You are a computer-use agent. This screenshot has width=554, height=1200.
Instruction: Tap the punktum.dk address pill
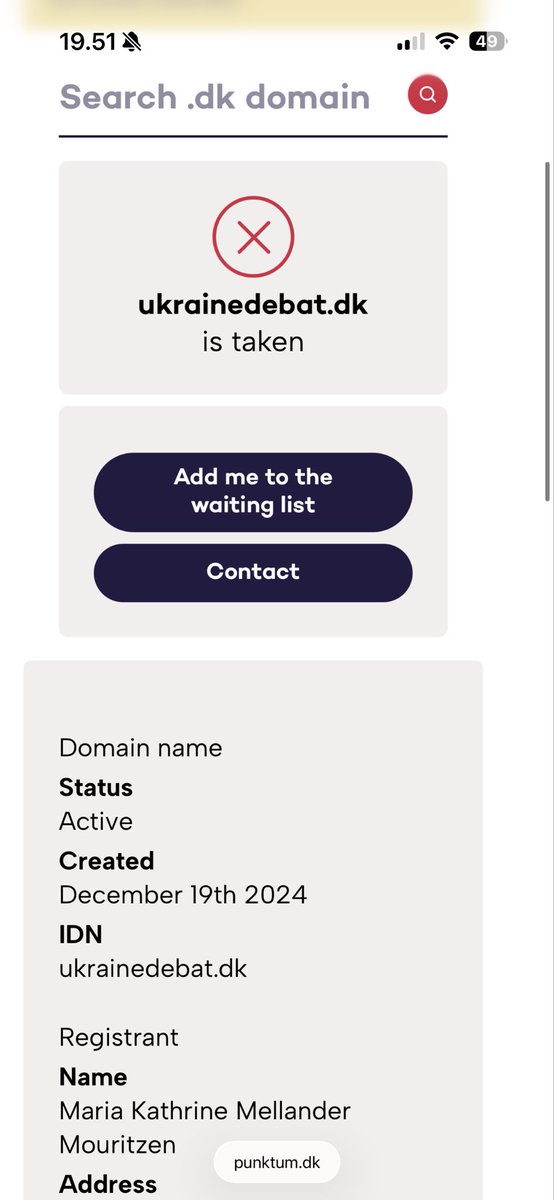pos(277,1162)
